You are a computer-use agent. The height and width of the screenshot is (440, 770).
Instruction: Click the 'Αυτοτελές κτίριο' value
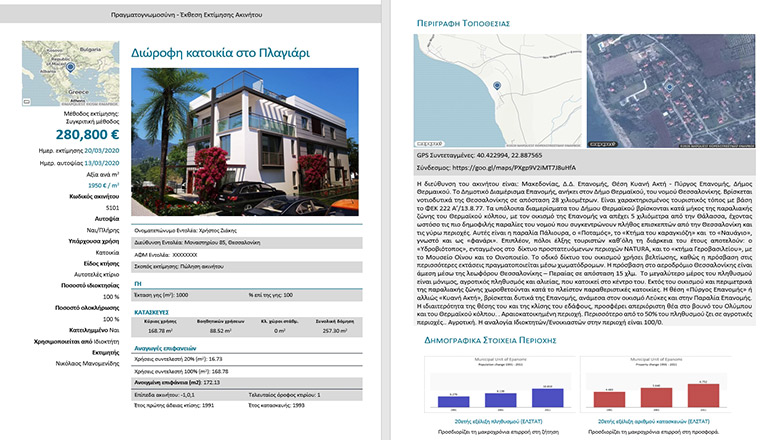97,275
